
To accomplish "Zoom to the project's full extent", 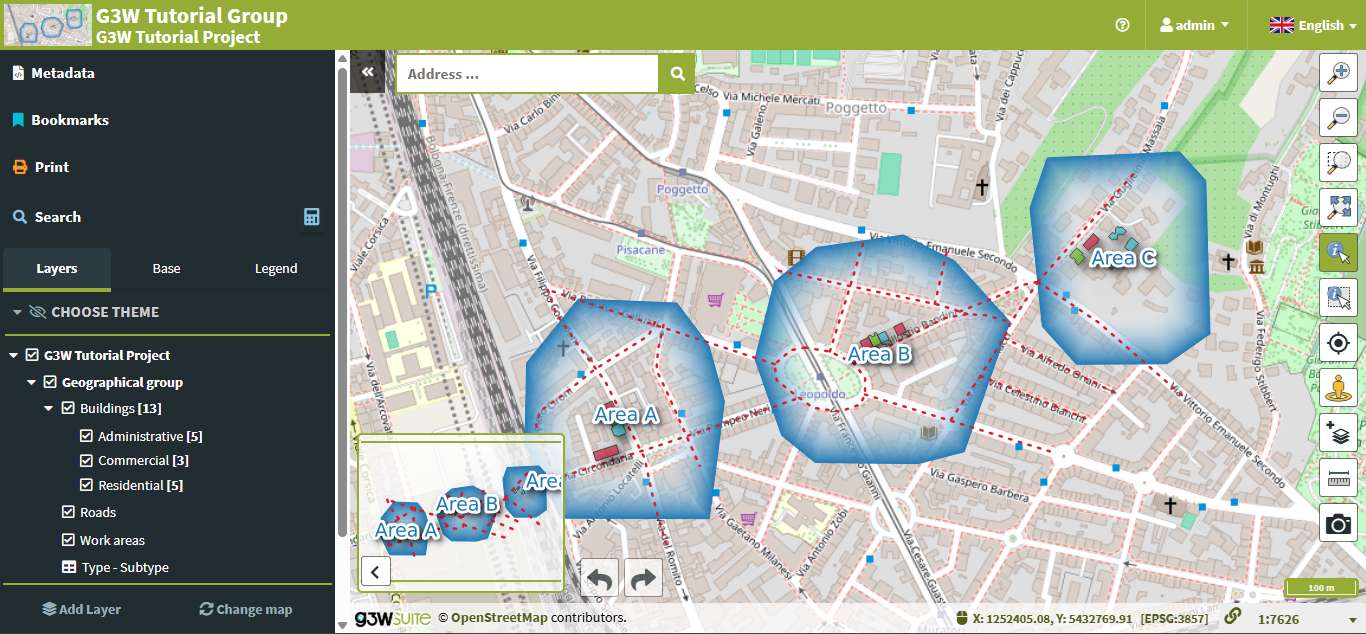I will point(1338,208).
